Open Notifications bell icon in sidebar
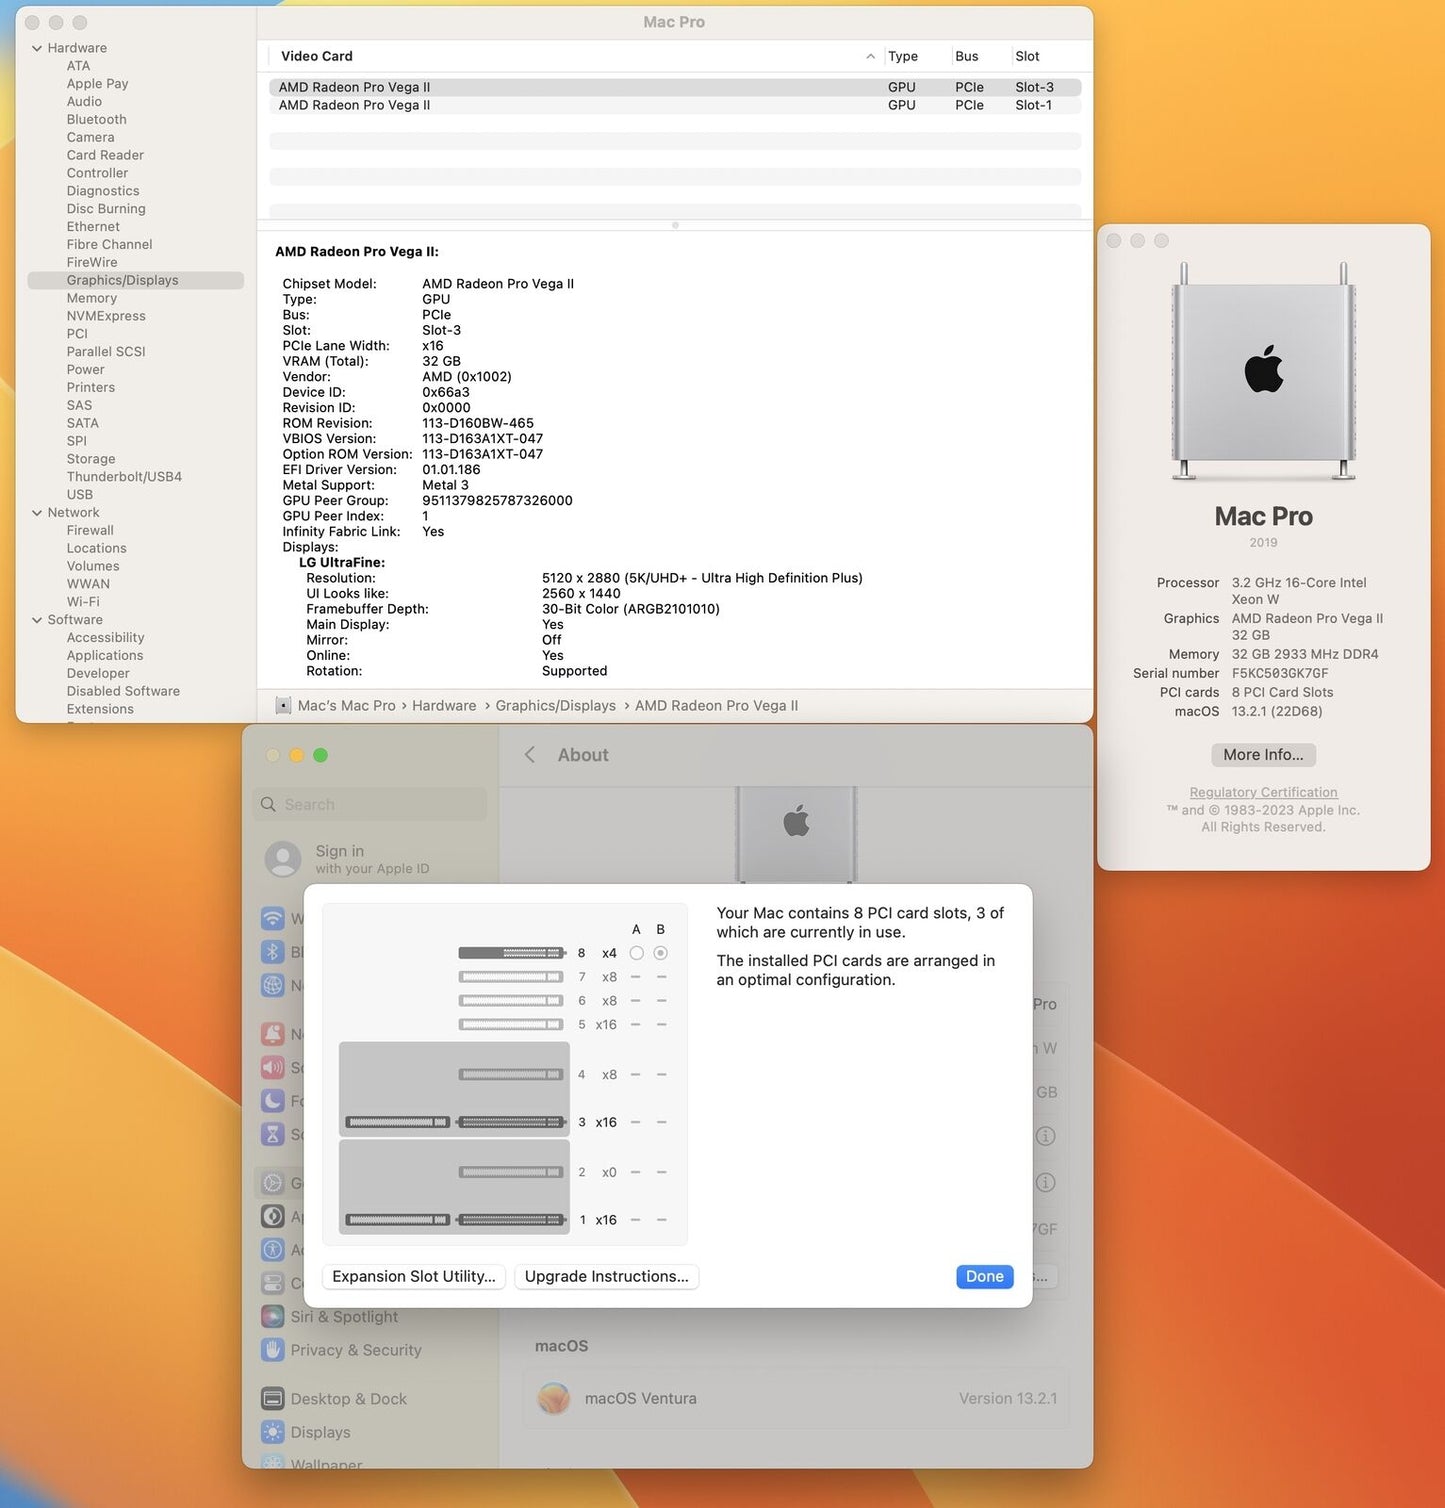Screen dimensions: 1445x1508 (x=272, y=1035)
